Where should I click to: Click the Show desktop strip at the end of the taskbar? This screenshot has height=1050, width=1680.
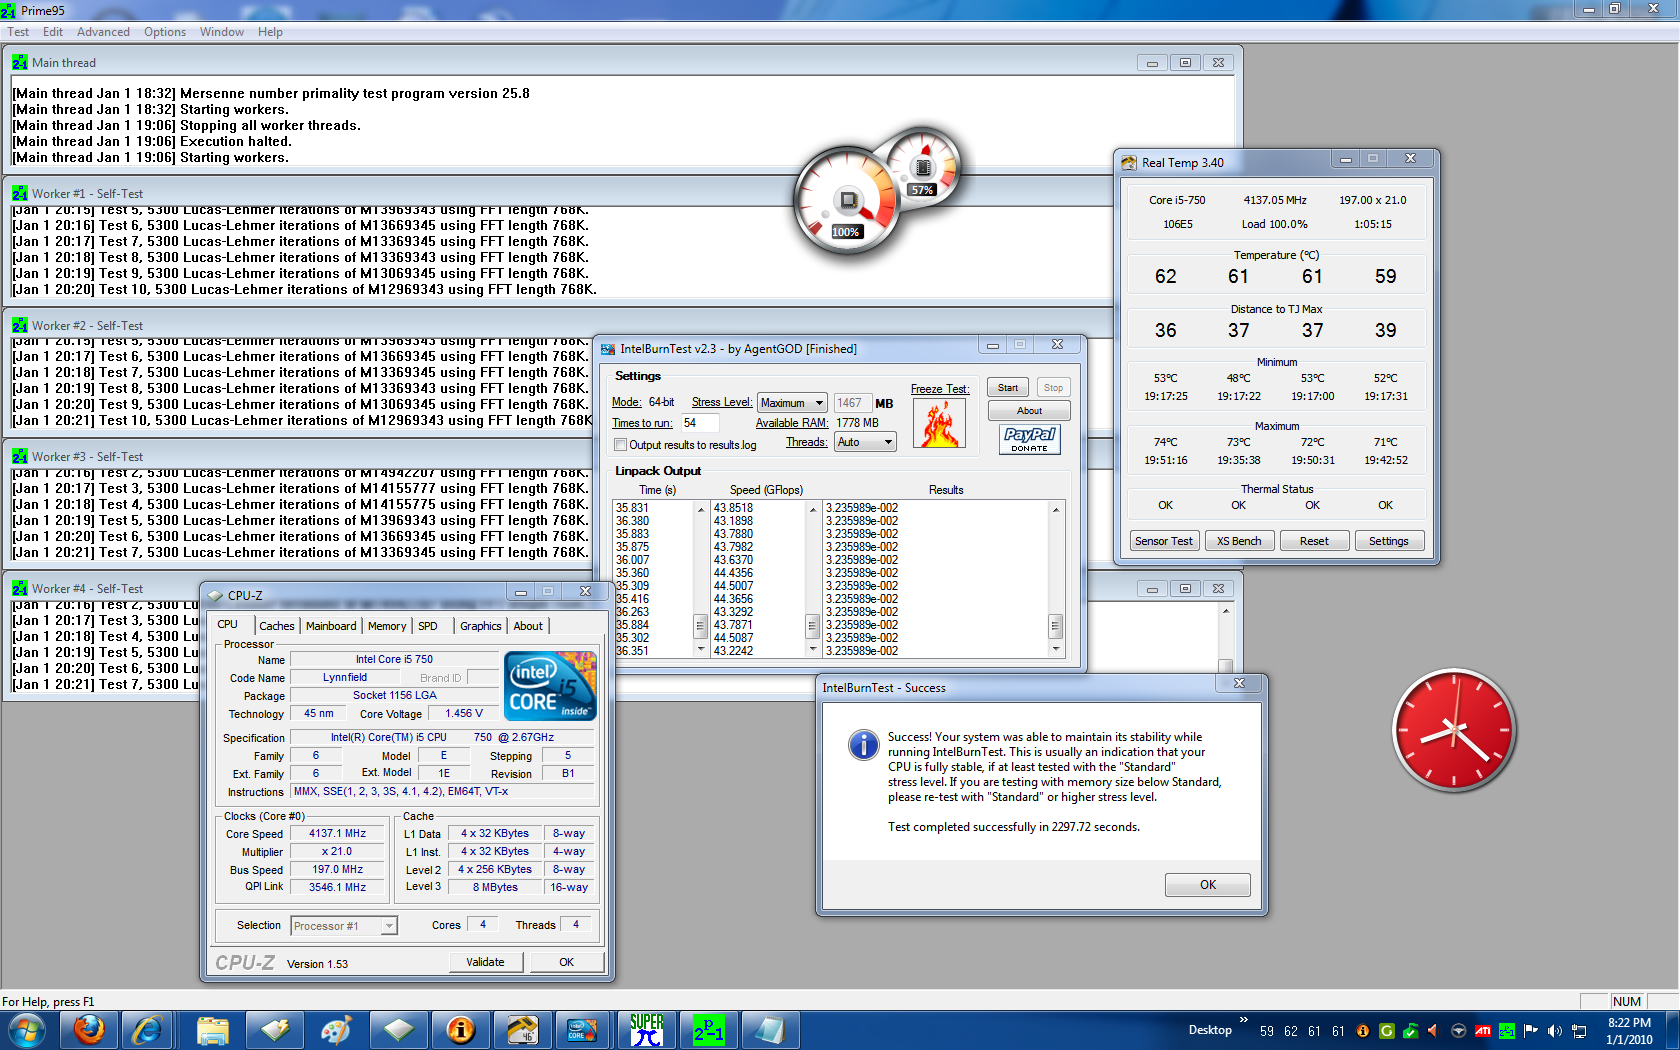[x=1672, y=1030]
